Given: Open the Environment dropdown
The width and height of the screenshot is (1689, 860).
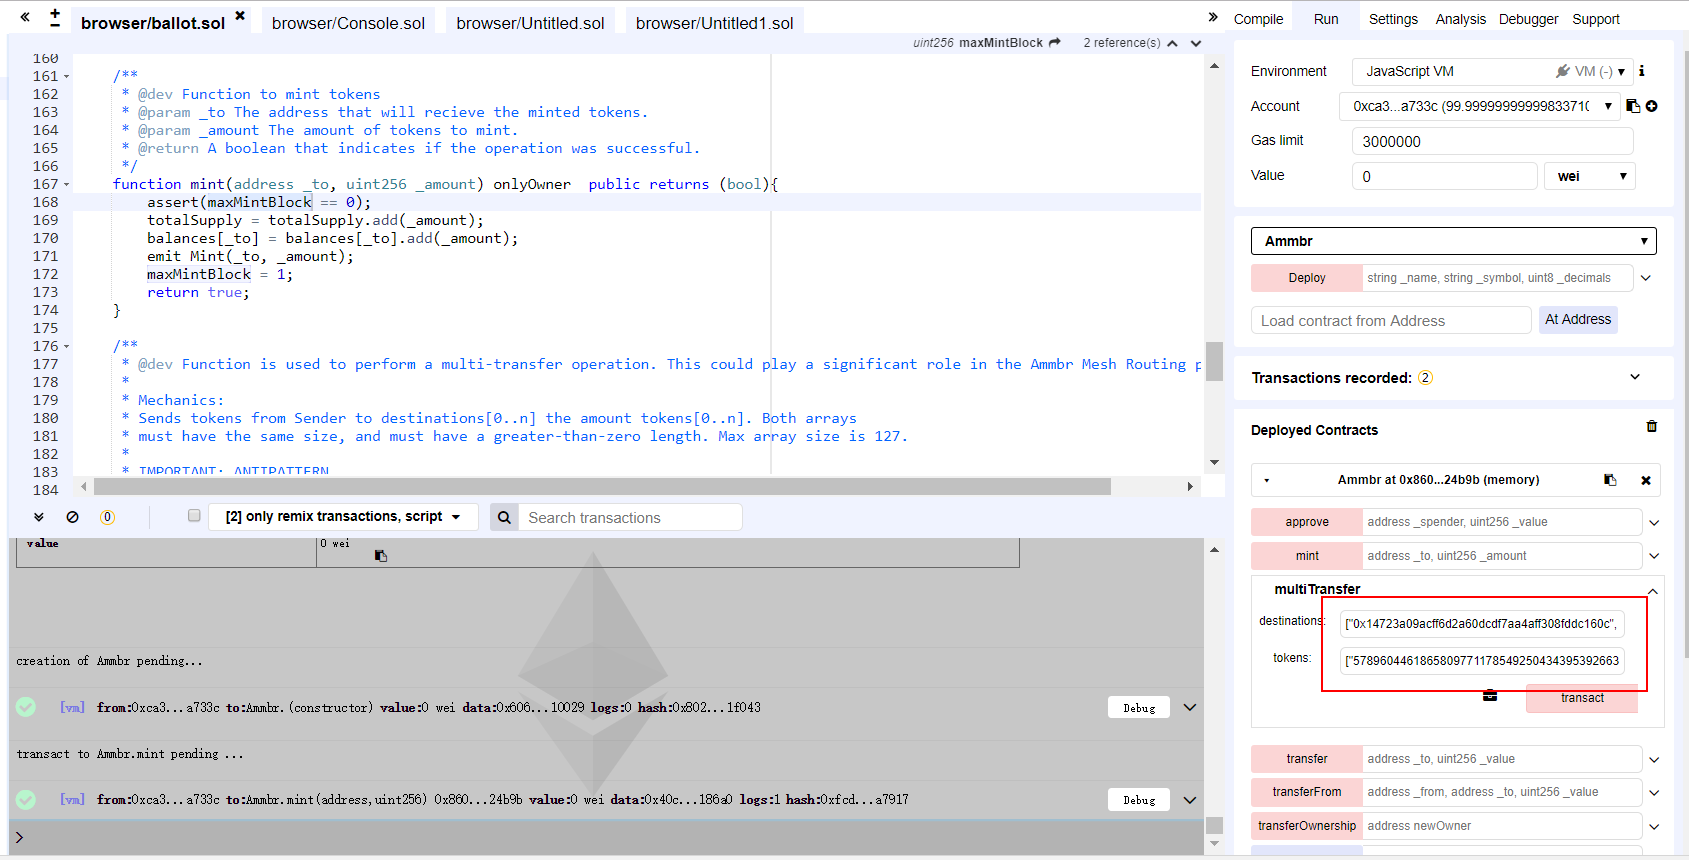Looking at the screenshot, I should coord(1492,71).
